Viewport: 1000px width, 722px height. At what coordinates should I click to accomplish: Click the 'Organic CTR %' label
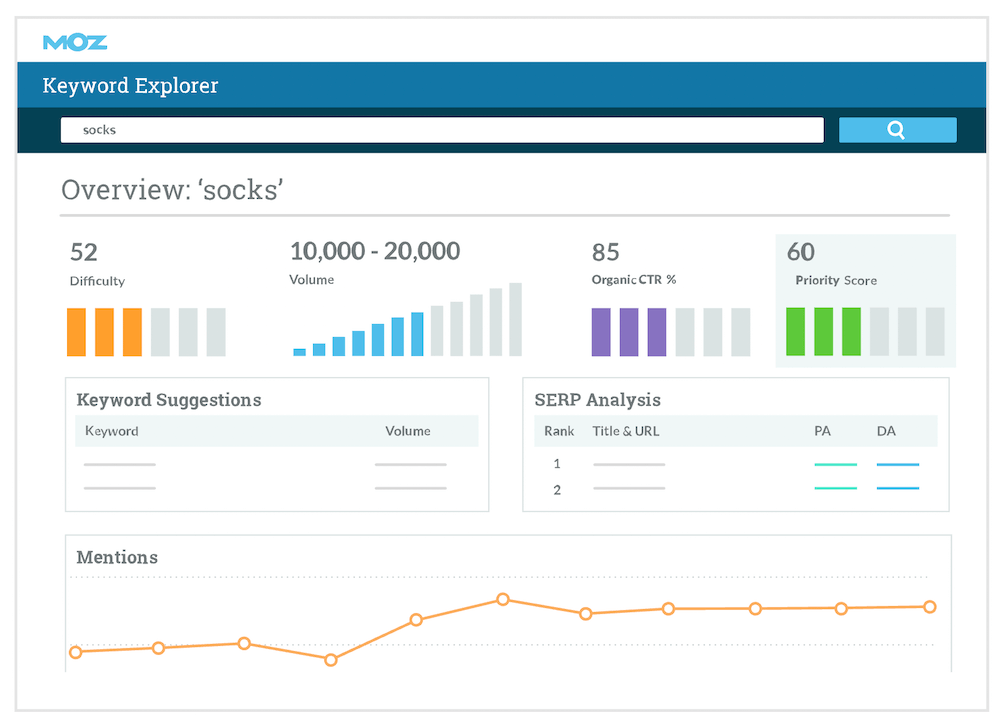coord(634,280)
